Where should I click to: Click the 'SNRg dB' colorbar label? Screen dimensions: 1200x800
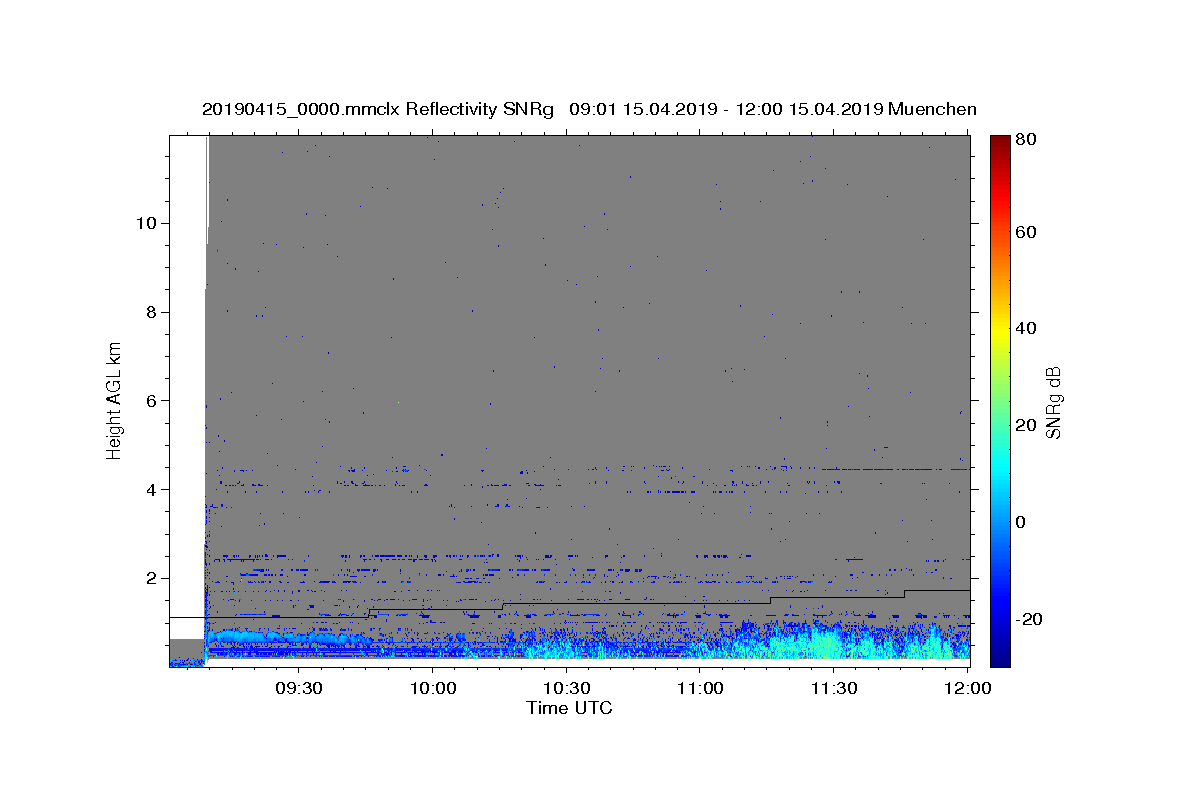1052,402
